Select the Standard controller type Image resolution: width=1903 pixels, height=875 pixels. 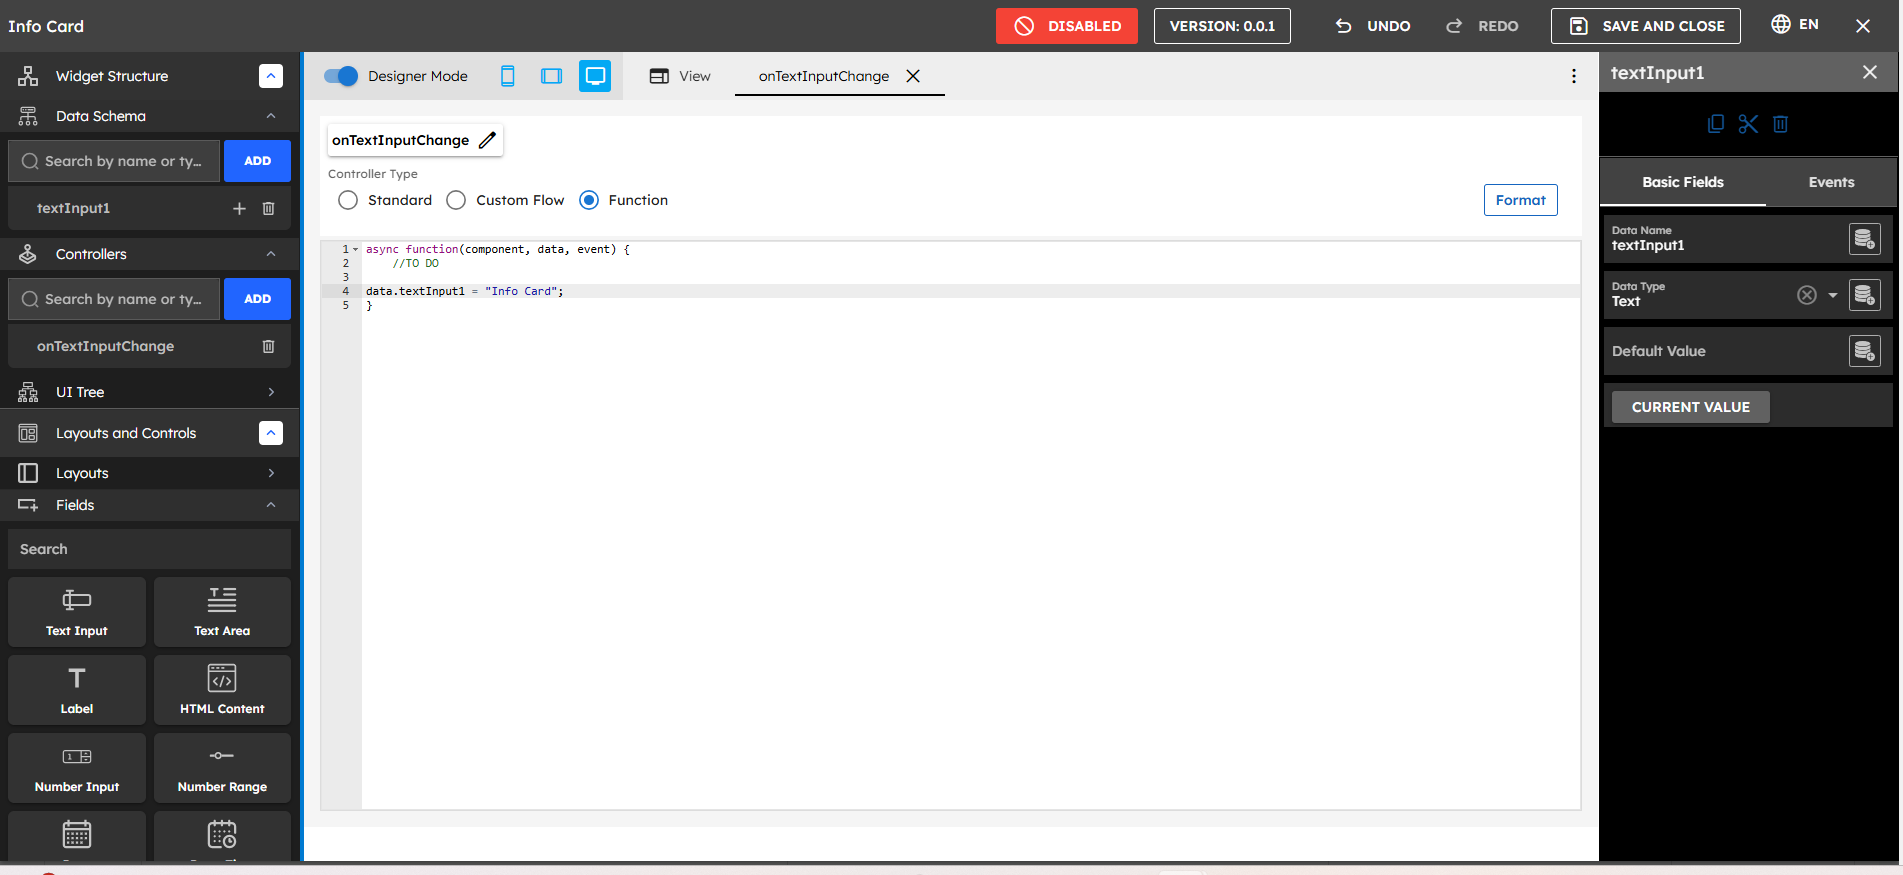pyautogui.click(x=348, y=200)
